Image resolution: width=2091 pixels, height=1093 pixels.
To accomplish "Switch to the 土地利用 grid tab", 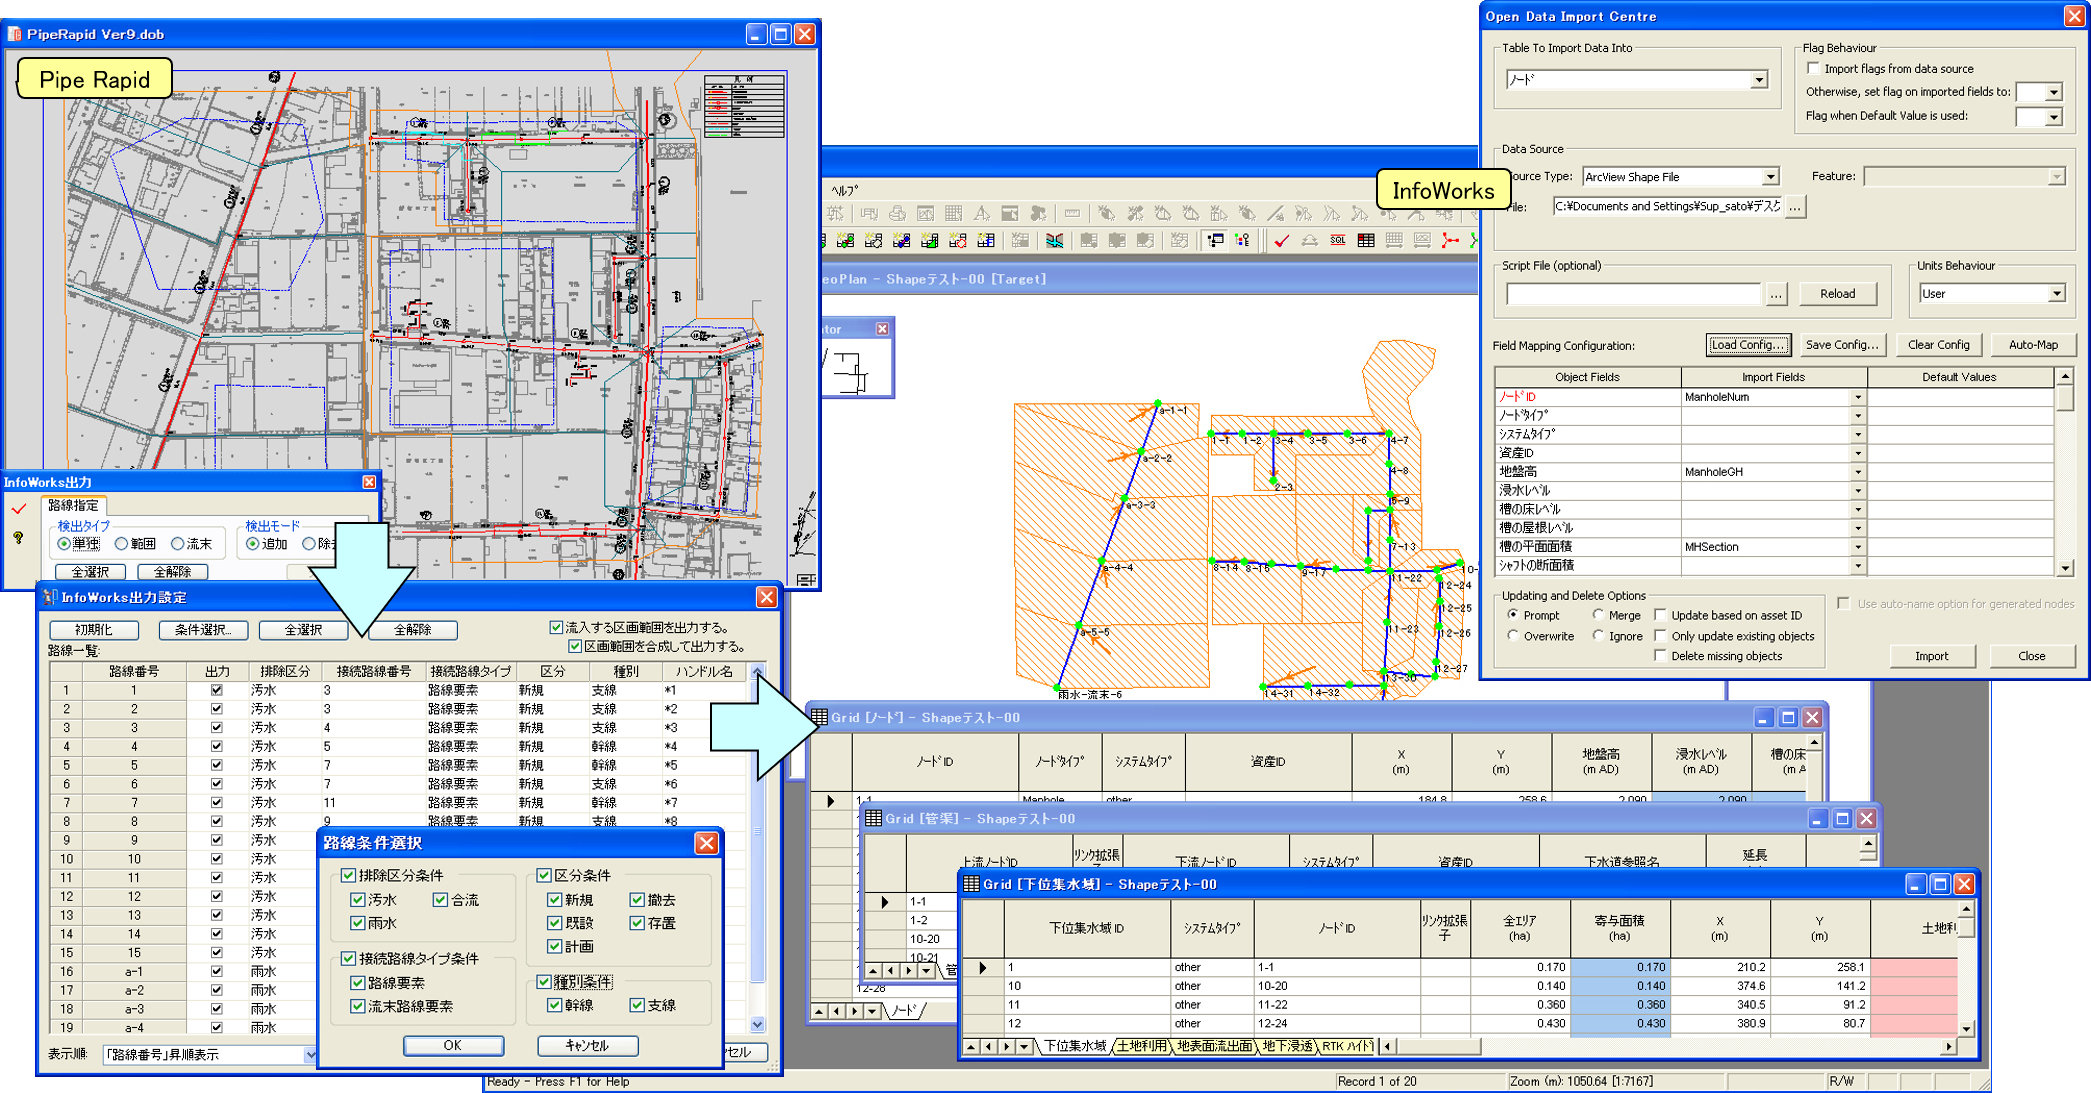I will 1141,1047.
